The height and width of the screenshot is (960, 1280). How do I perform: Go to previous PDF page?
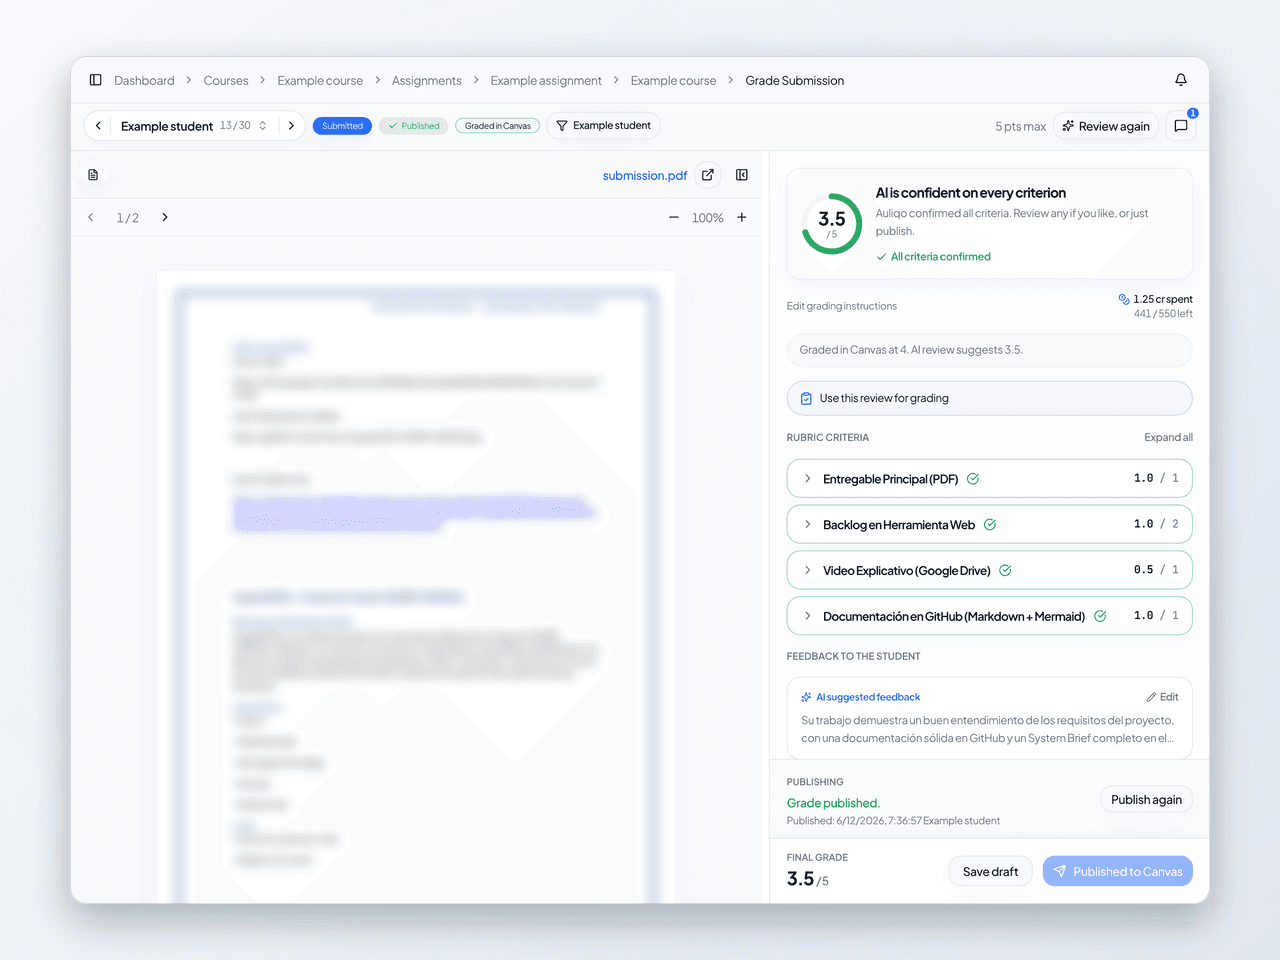click(x=91, y=217)
